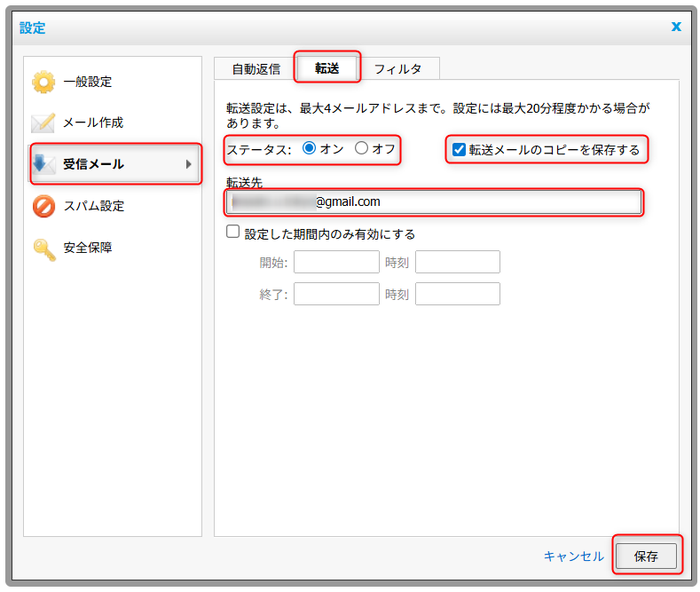Click the gear icon for 一般設定
The width and height of the screenshot is (700, 592).
point(43,82)
